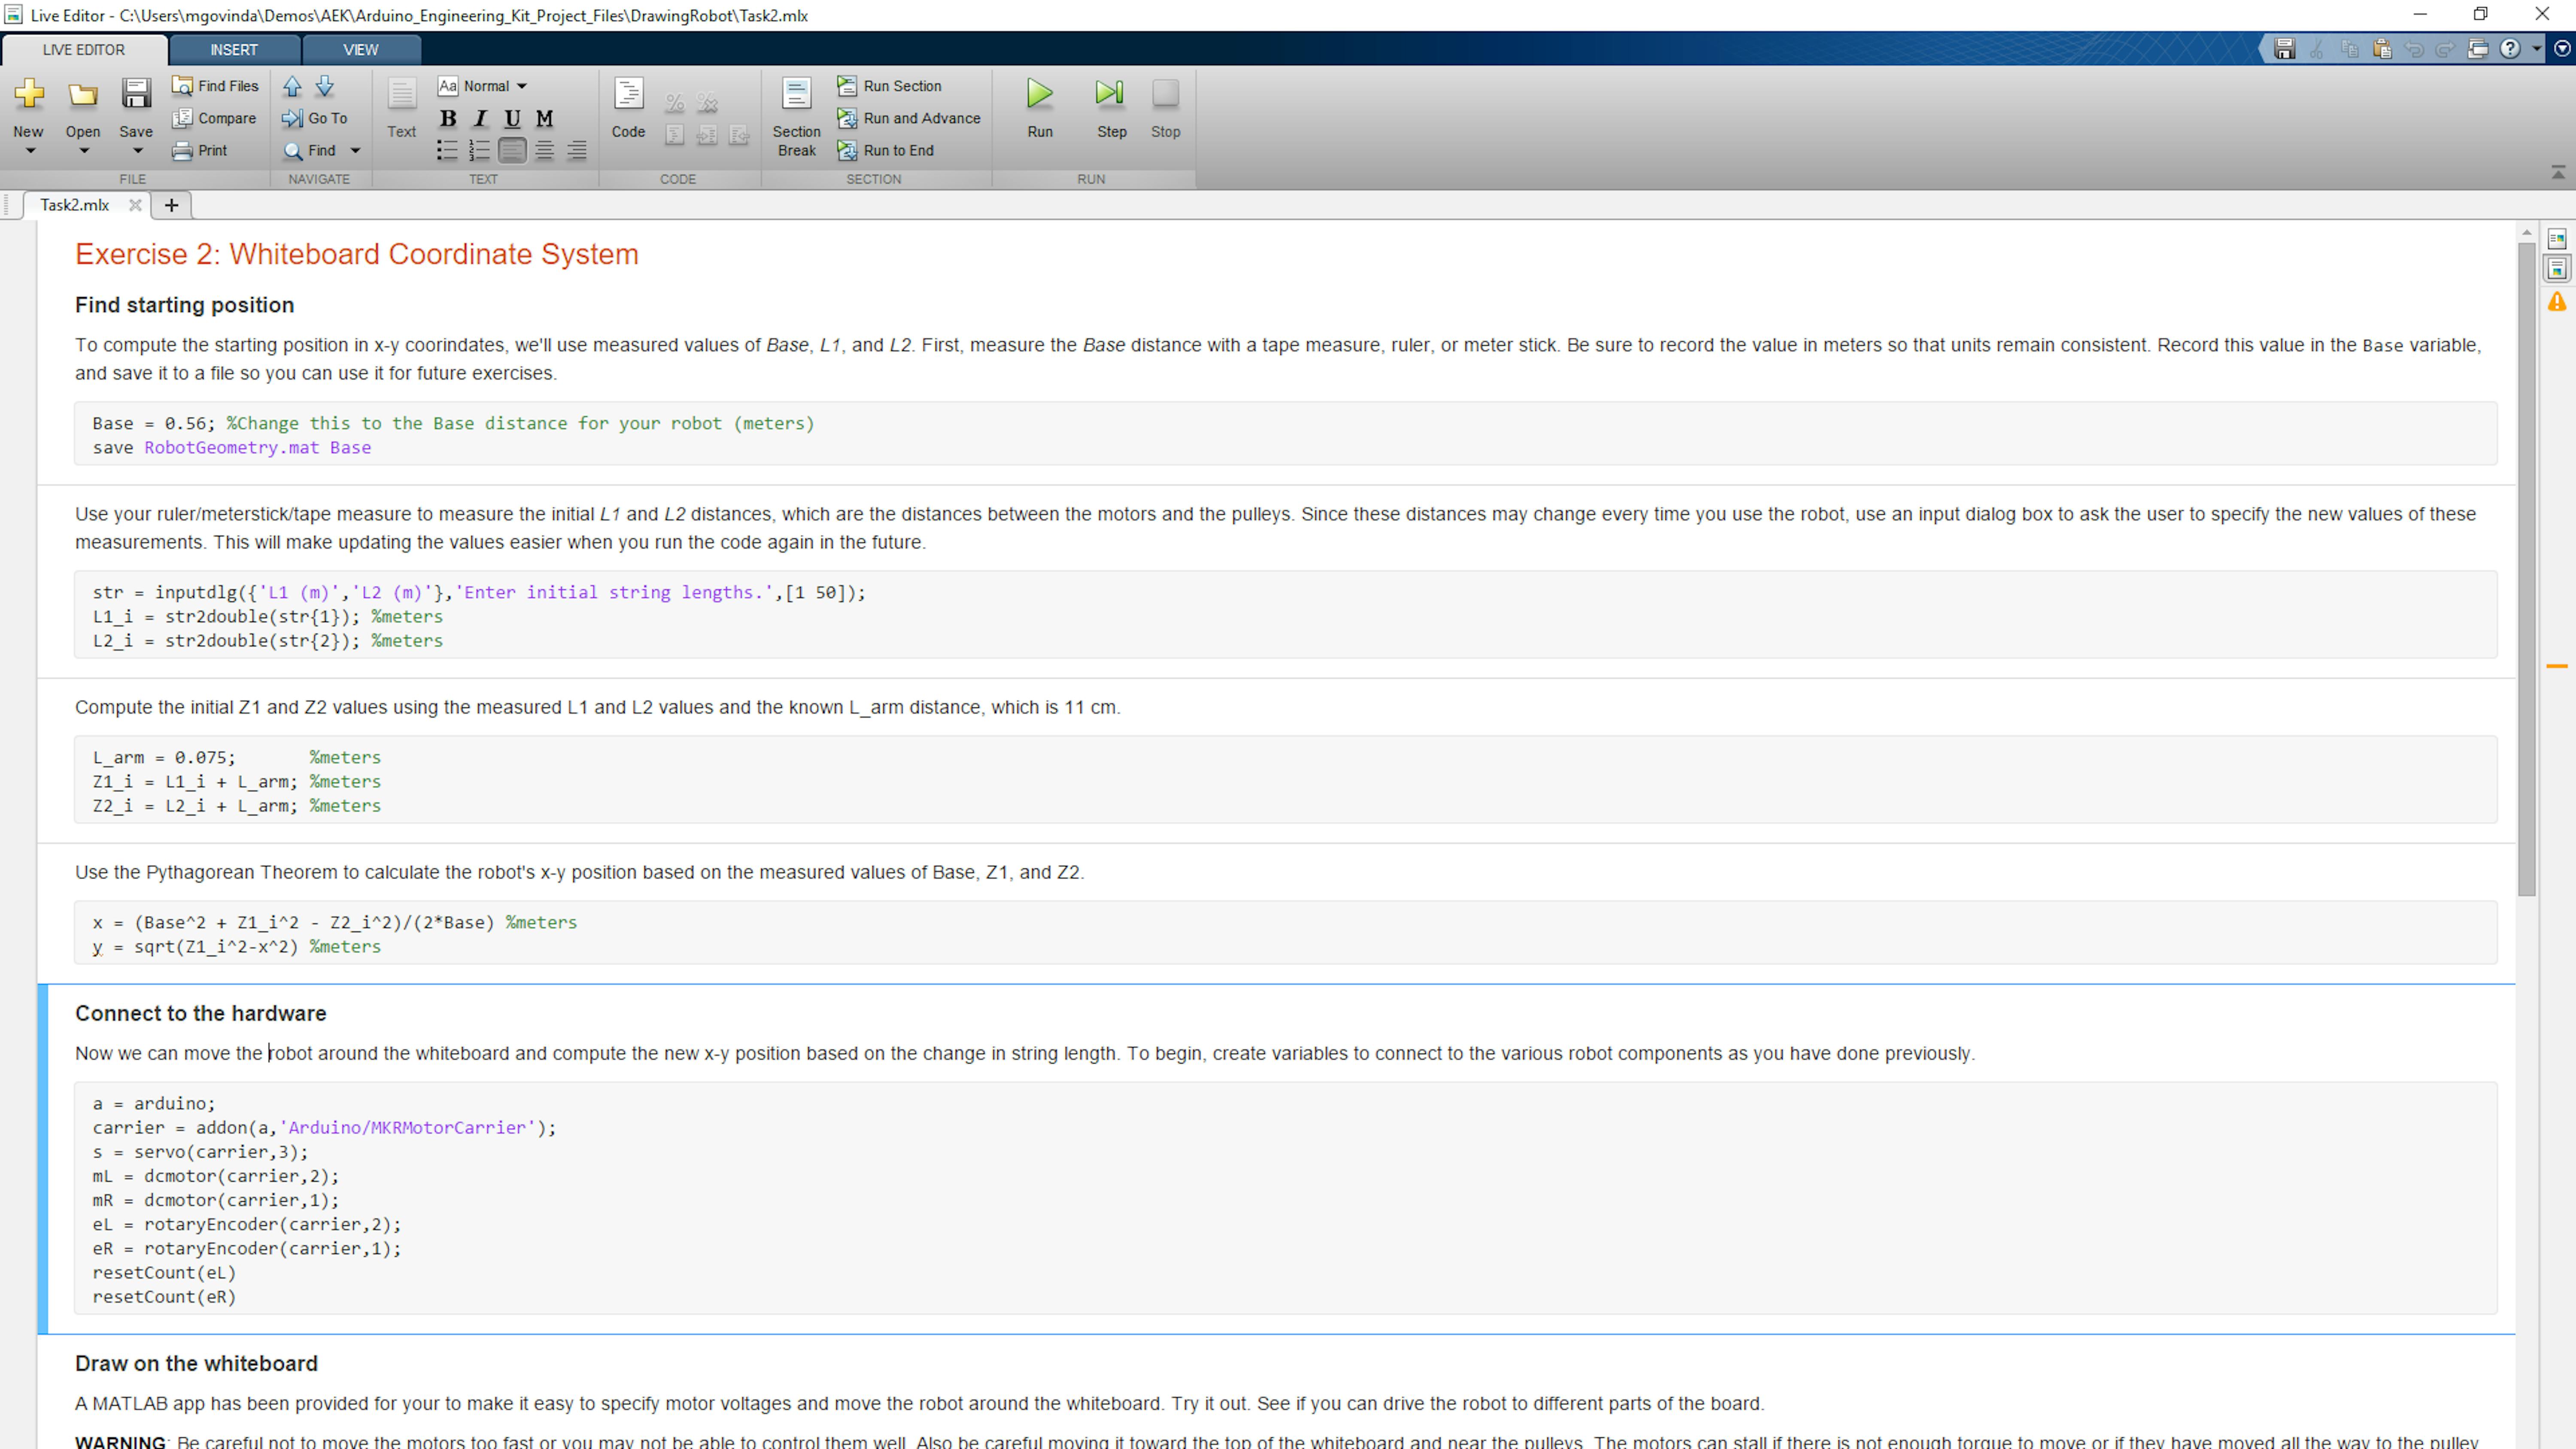2576x1449 pixels.
Task: Click the quick access undo icon
Action: click(2414, 49)
